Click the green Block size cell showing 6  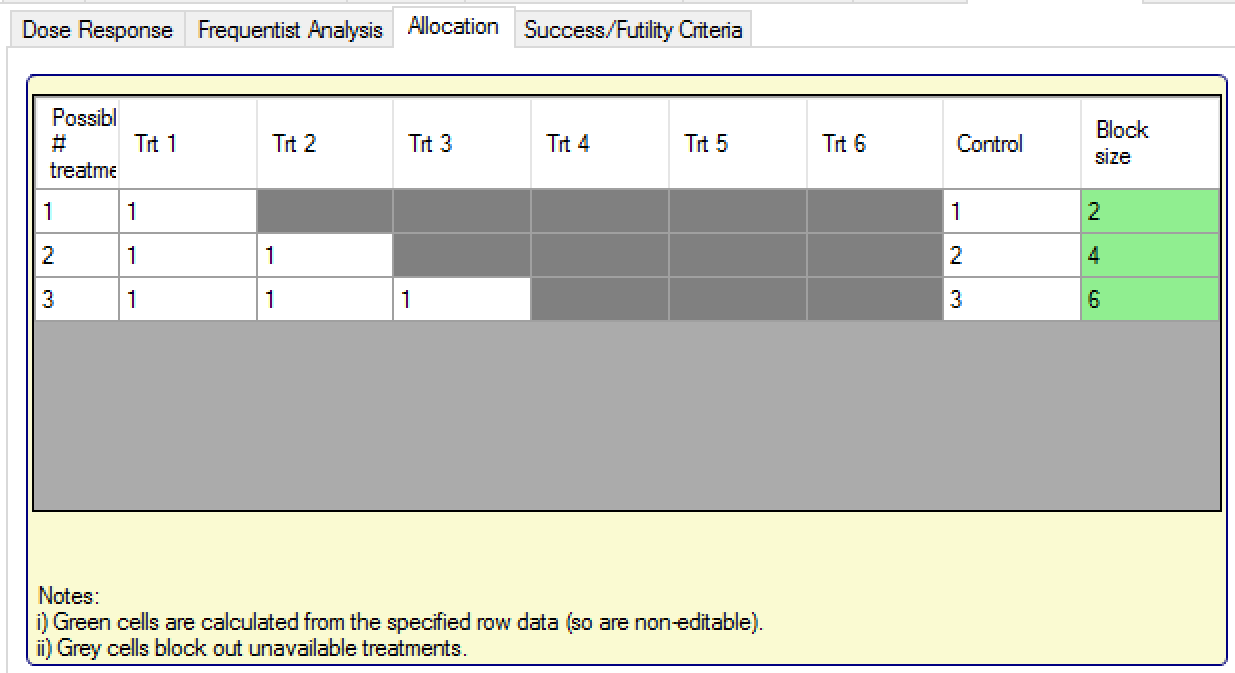pyautogui.click(x=1149, y=300)
